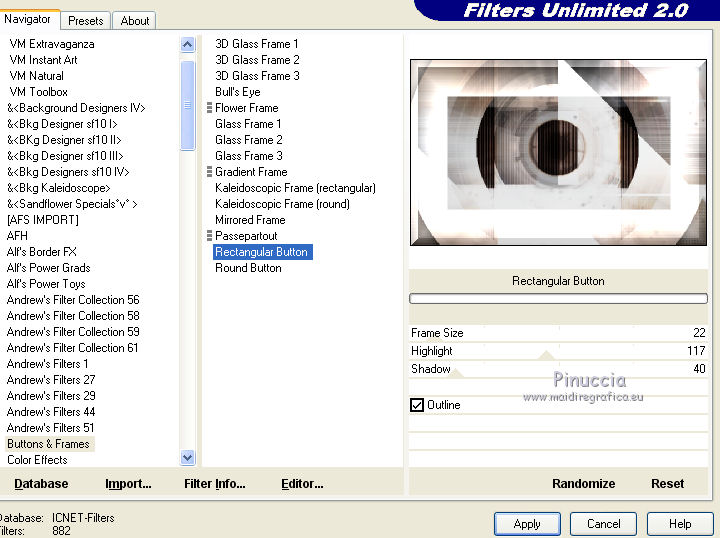This screenshot has width=720, height=538.
Task: Click the Passepartout multi-preset icon
Action: pos(209,236)
